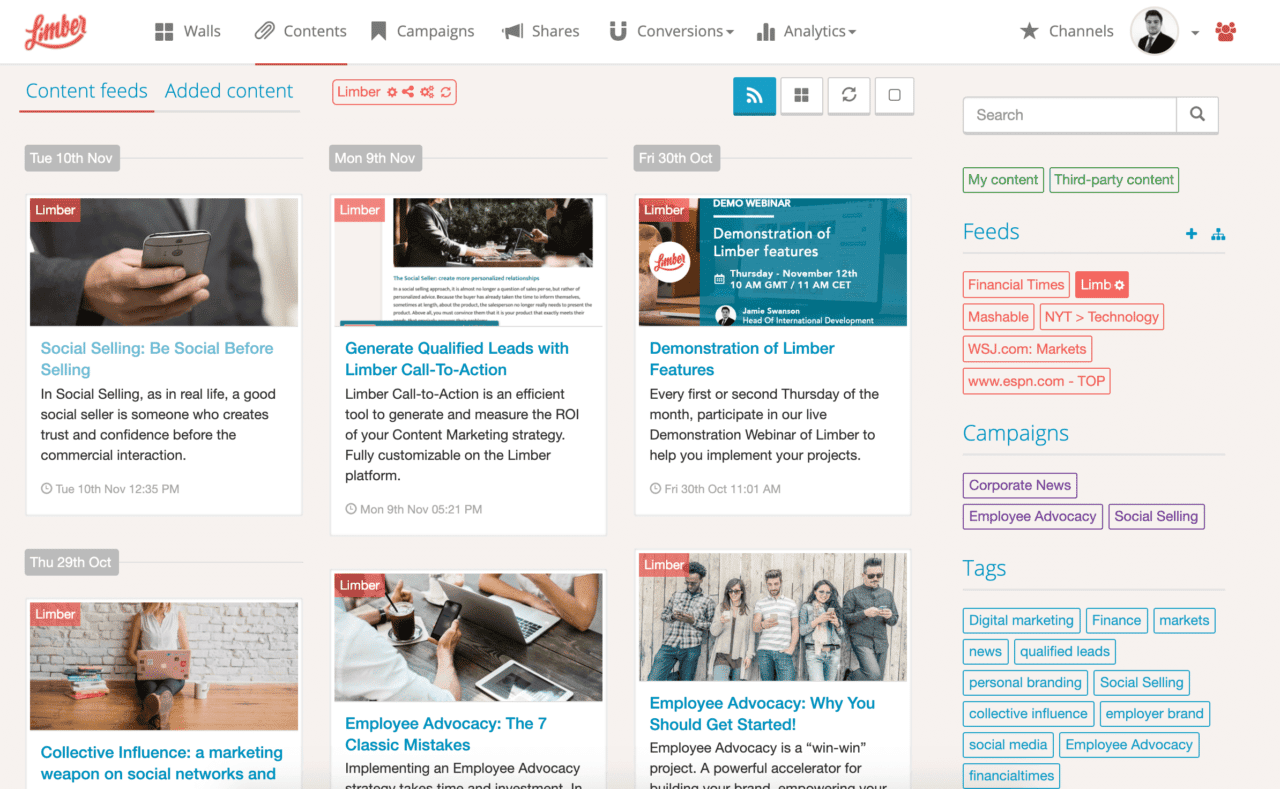Image resolution: width=1280 pixels, height=789 pixels.
Task: Open Employee Advocacy: Why You Should Get Started!
Action: pyautogui.click(x=762, y=714)
